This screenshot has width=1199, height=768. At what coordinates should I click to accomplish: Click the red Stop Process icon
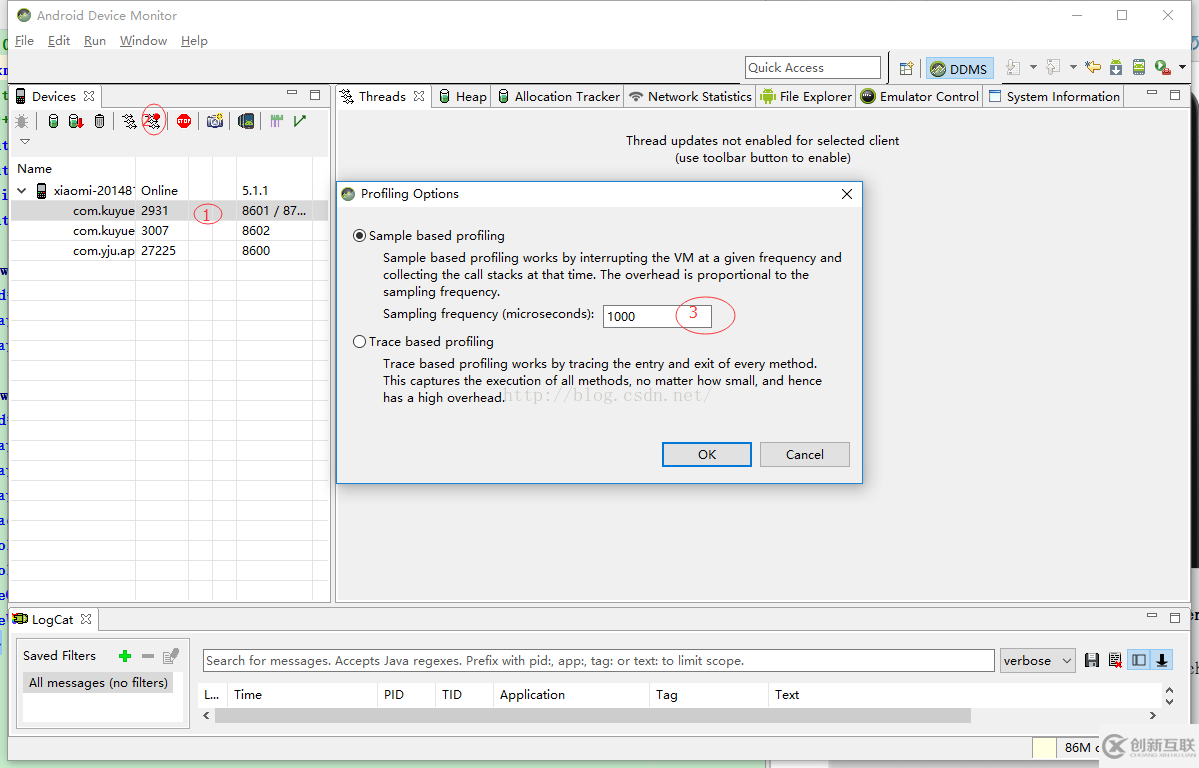coord(184,121)
